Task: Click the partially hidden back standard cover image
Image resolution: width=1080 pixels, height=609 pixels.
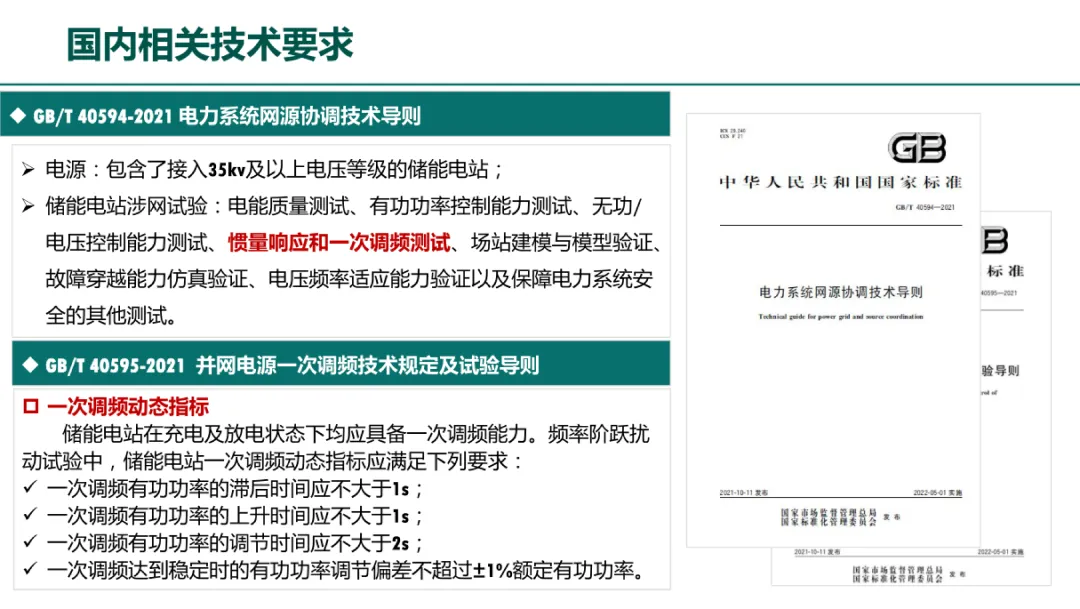Action: (1016, 398)
